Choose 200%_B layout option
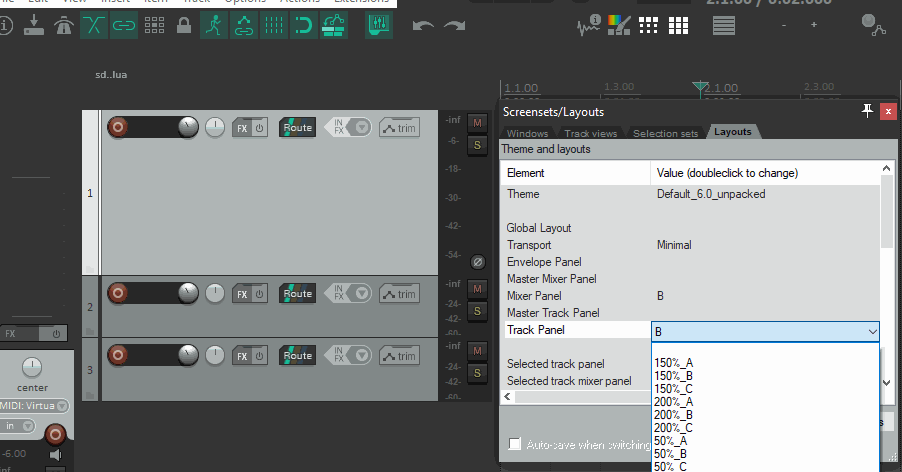902x472 pixels. pos(673,415)
